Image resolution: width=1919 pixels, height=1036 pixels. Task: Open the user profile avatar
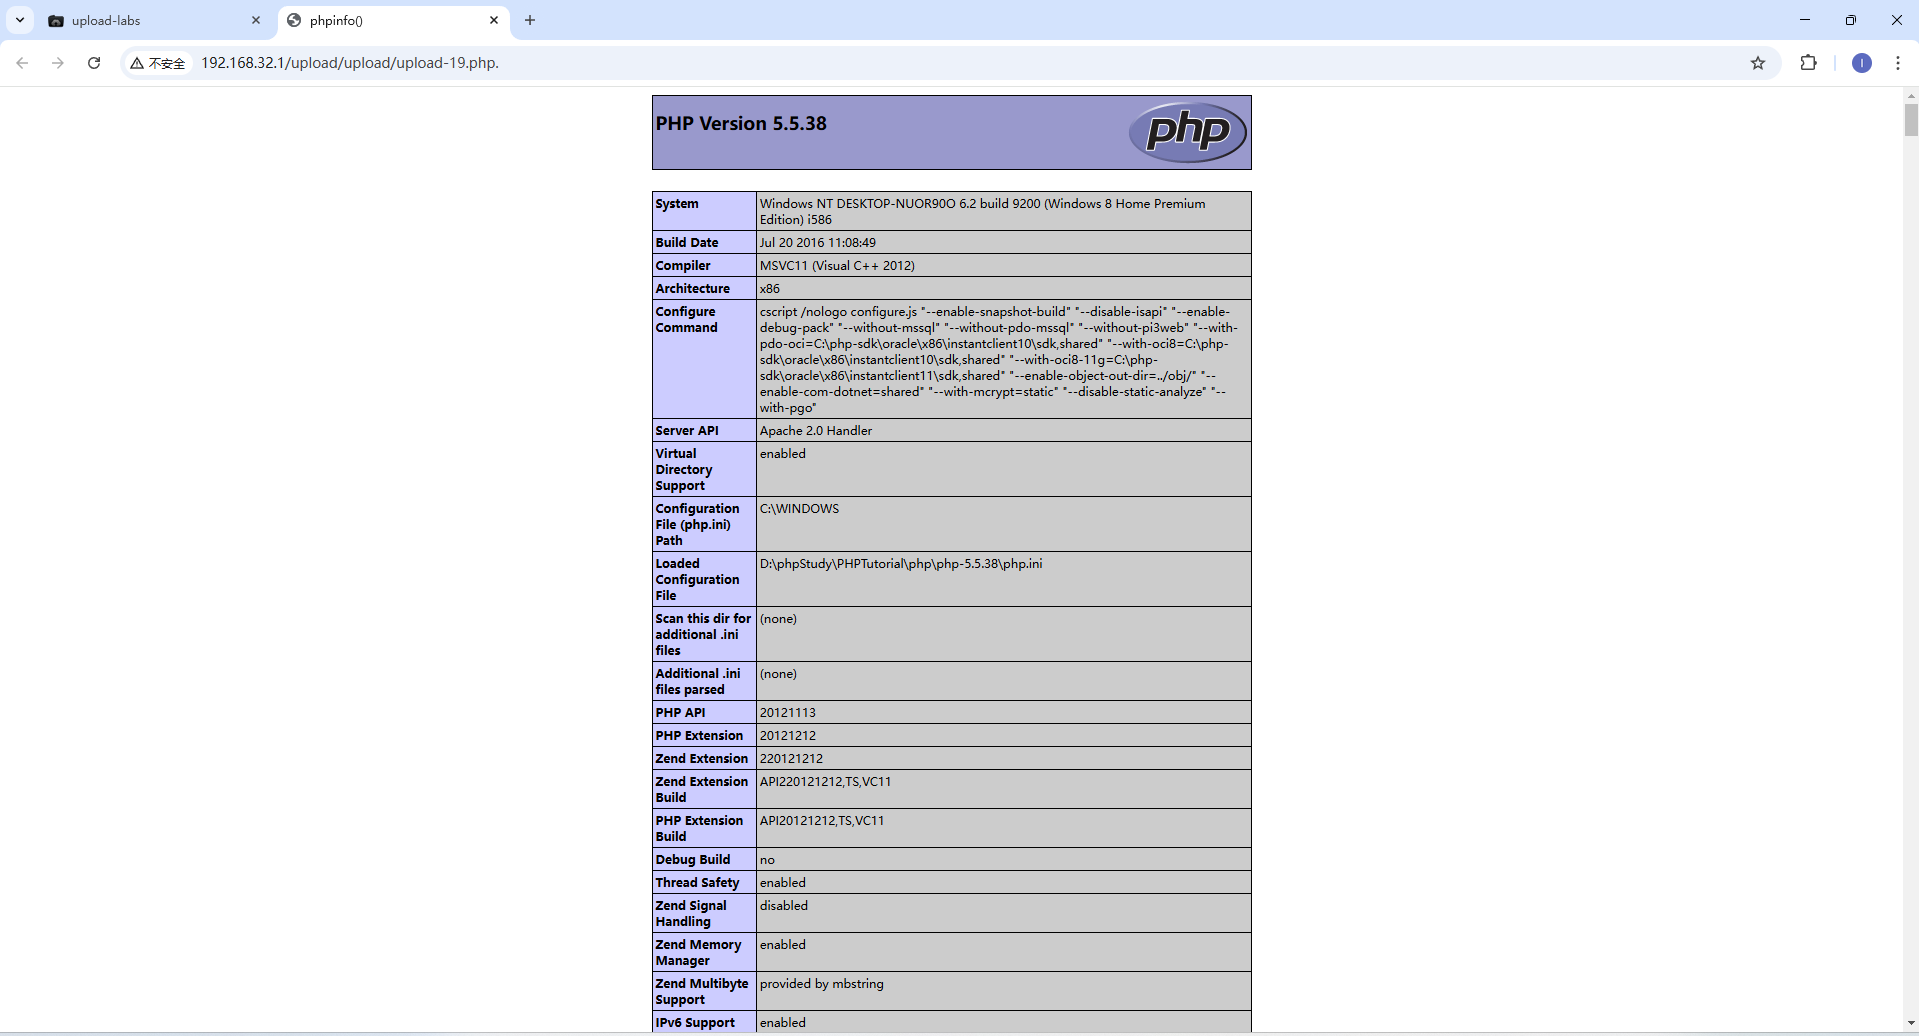[1862, 63]
